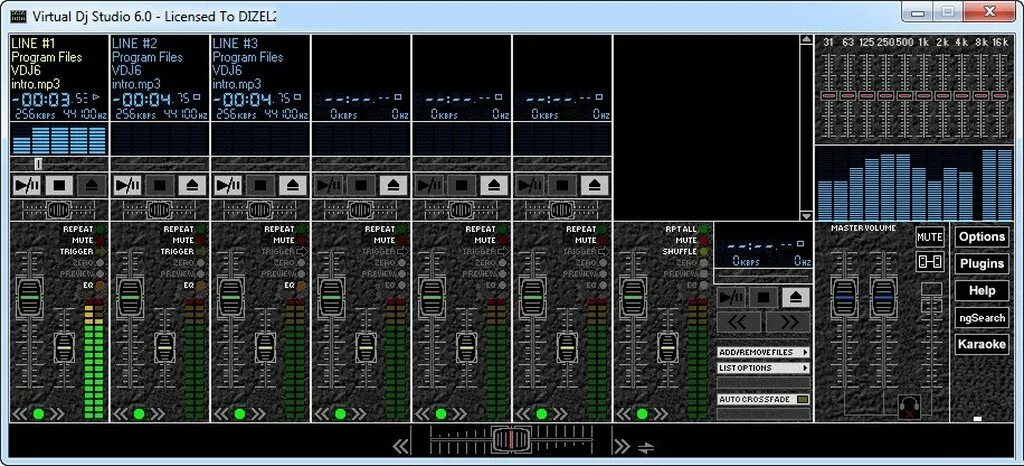The height and width of the screenshot is (466, 1024).
Task: Start play/pause on LINE #2
Action: (x=127, y=185)
